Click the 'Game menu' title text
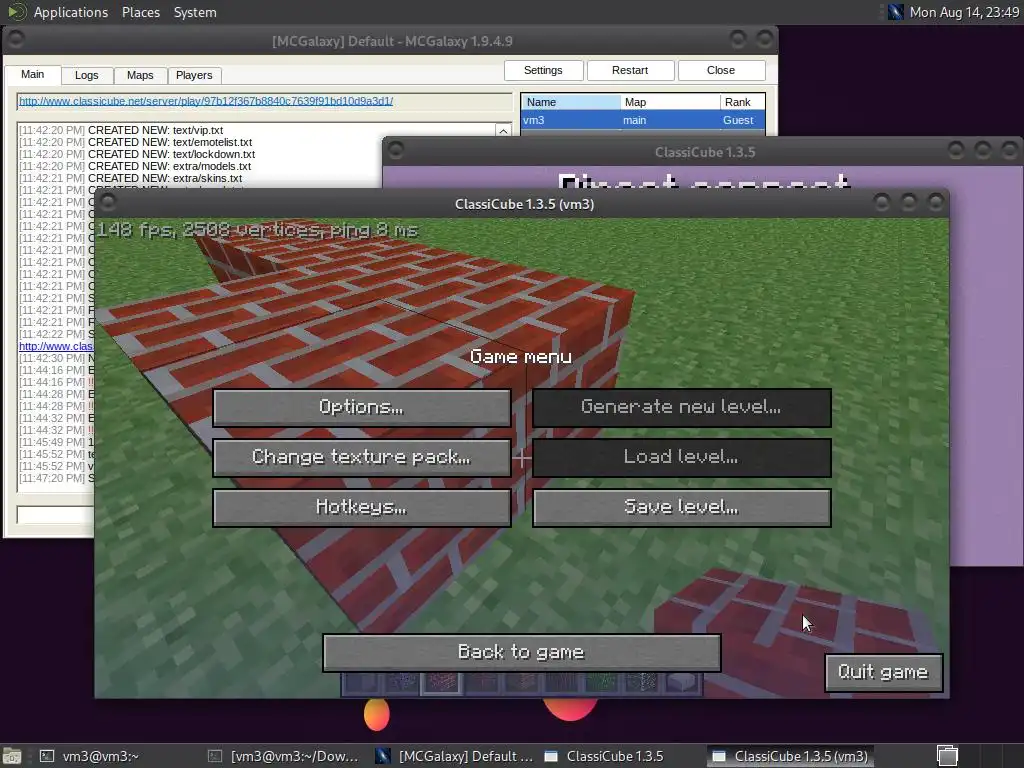The image size is (1024, 768). 521,357
